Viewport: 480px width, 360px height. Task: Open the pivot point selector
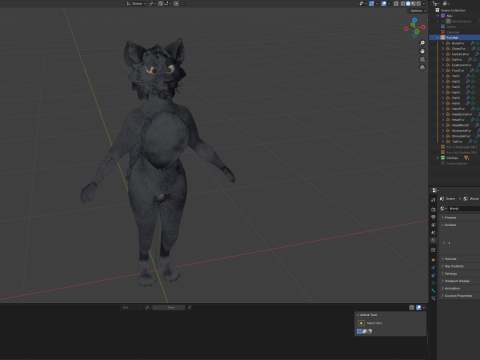coord(152,3)
